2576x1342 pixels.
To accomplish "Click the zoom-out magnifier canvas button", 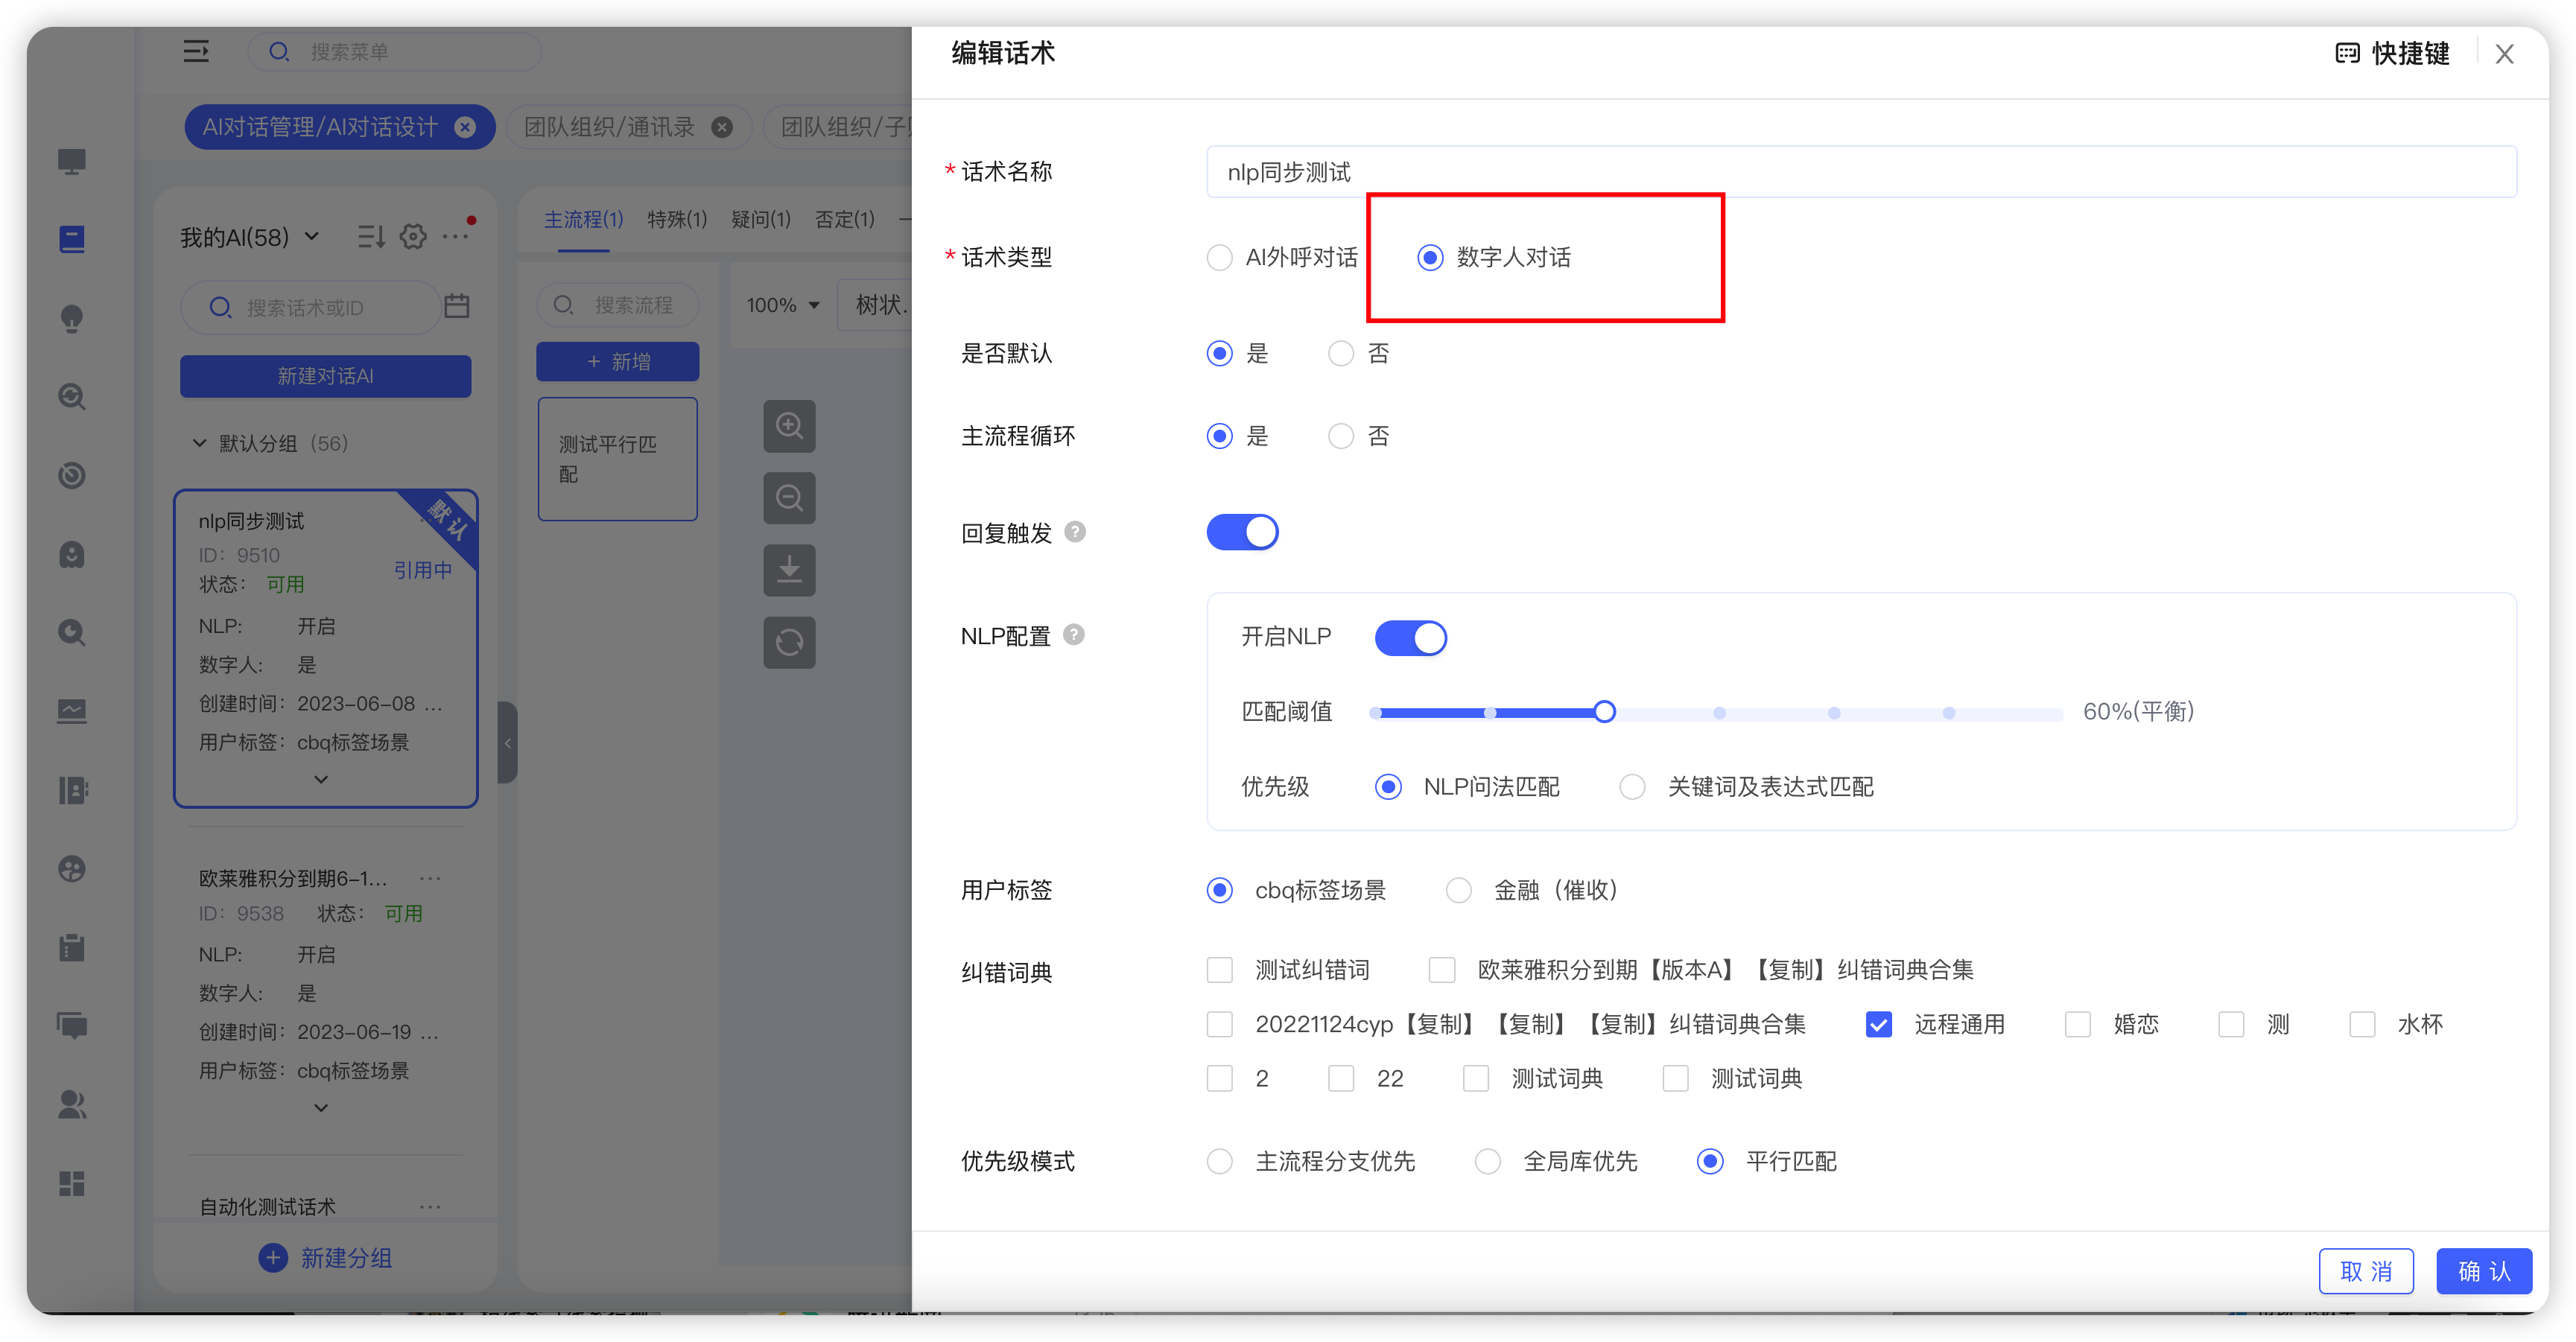I will [x=789, y=498].
